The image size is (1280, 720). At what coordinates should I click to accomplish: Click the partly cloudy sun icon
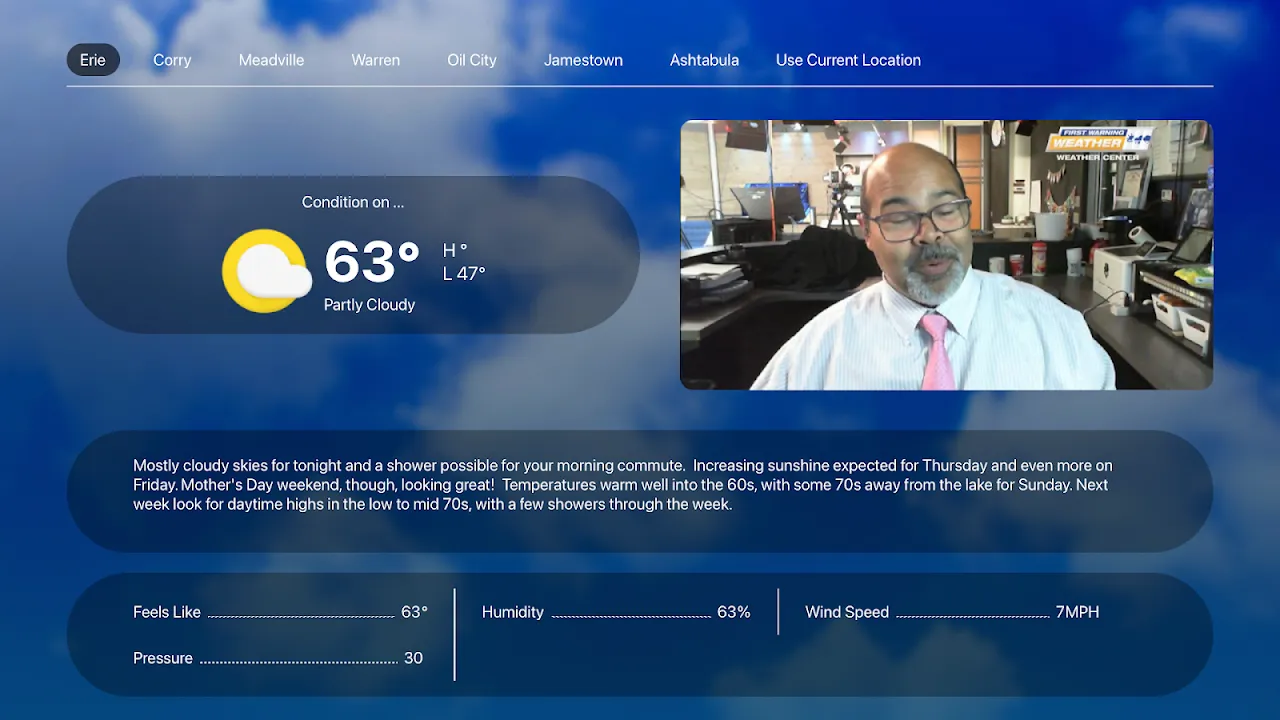[x=266, y=271]
